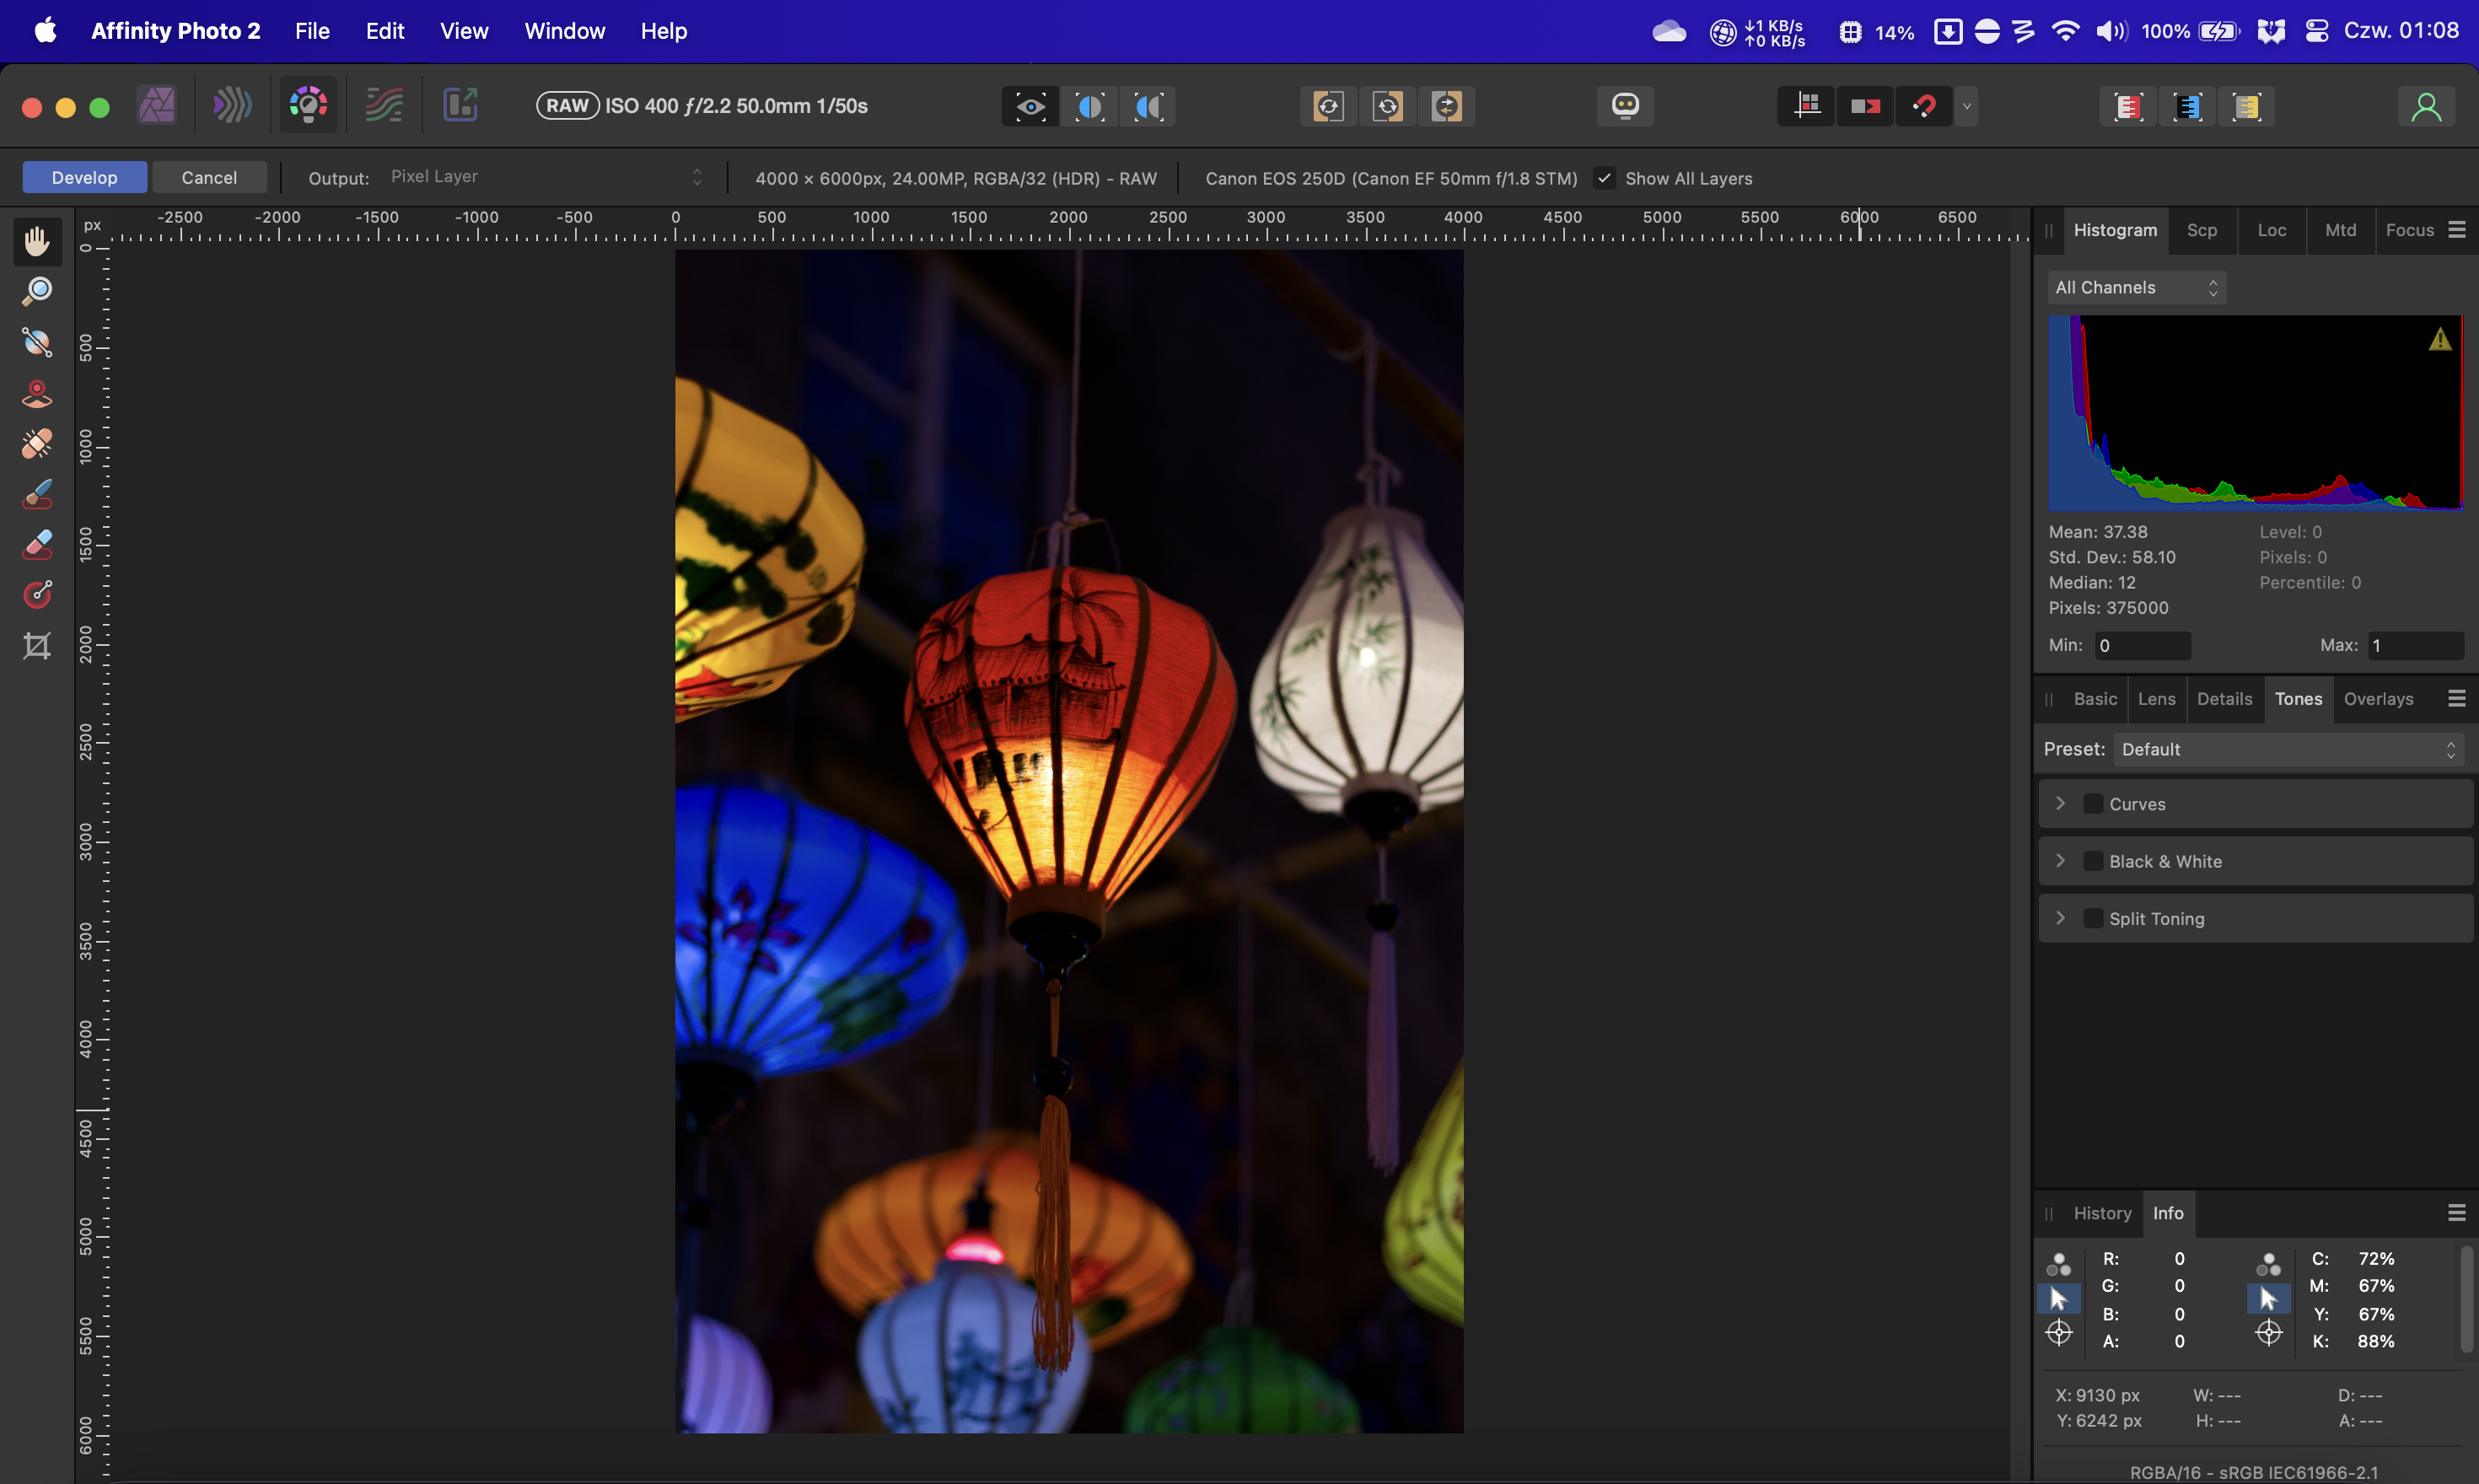Open the Preset Default dropdown

pos(2288,750)
